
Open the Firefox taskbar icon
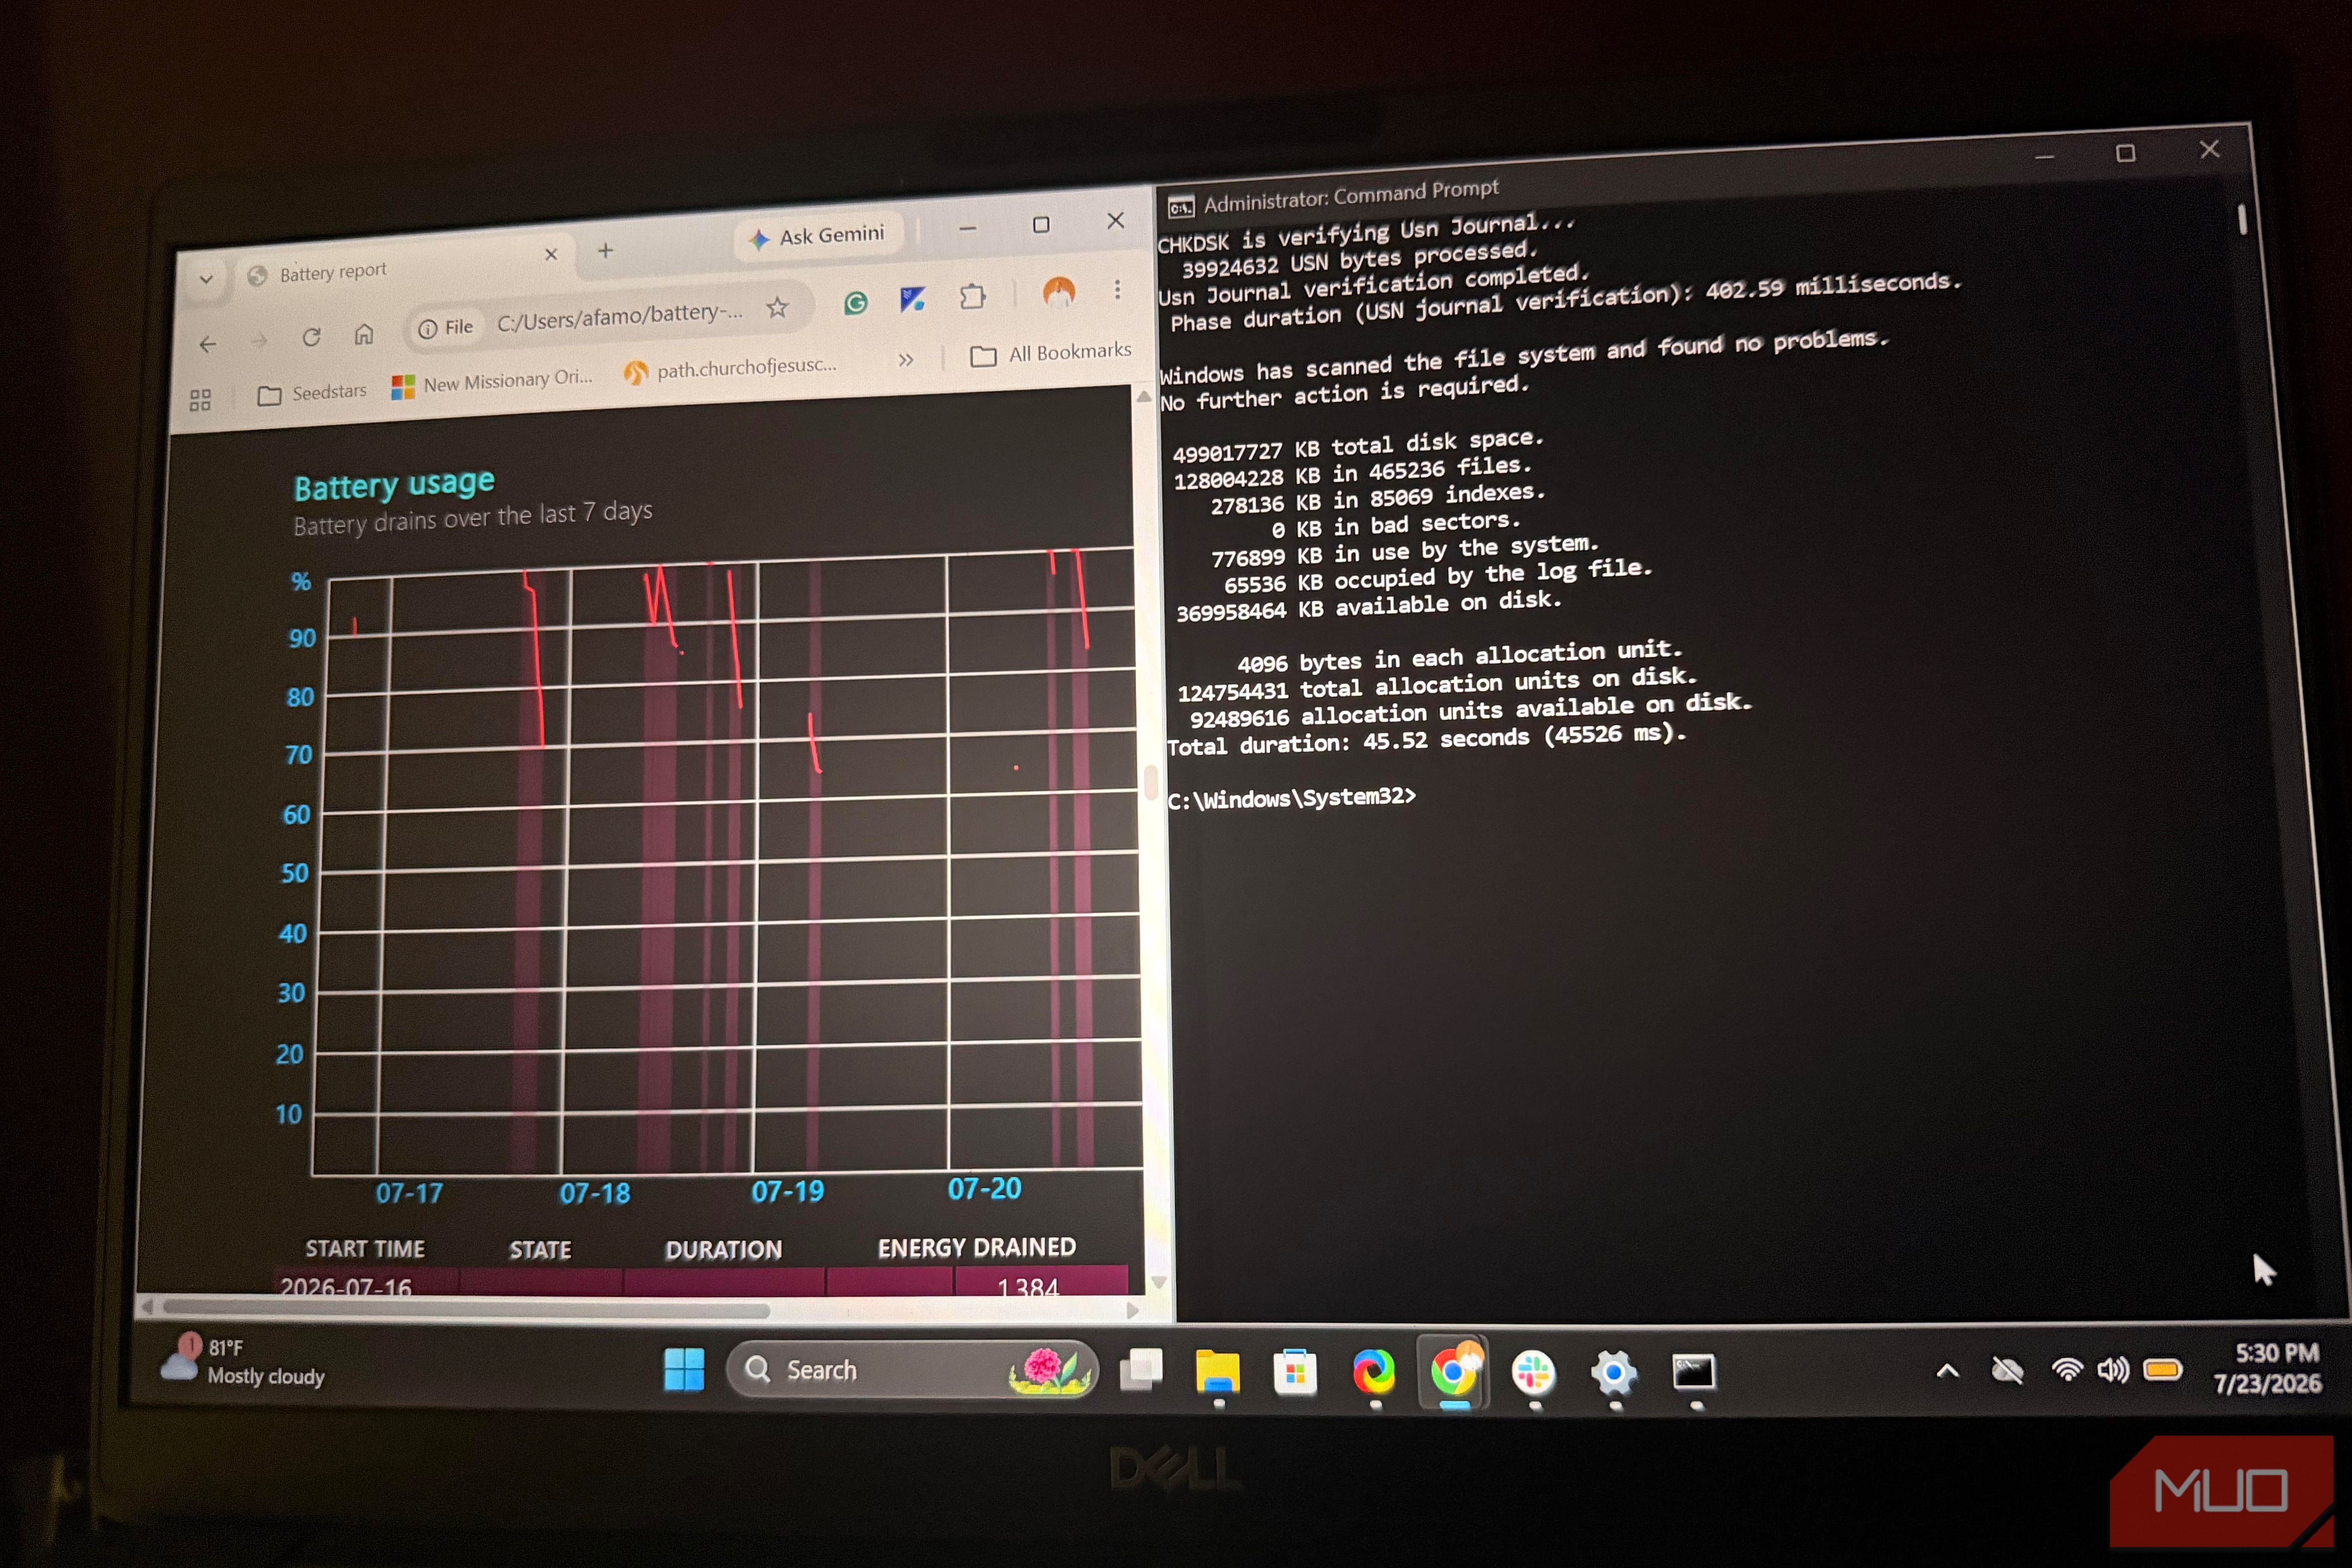[1374, 1372]
